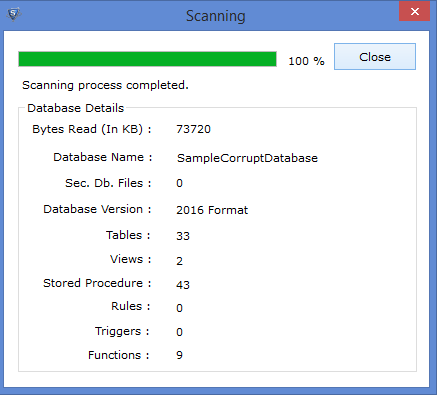Click the Sec. Db. Files value 0

click(179, 183)
